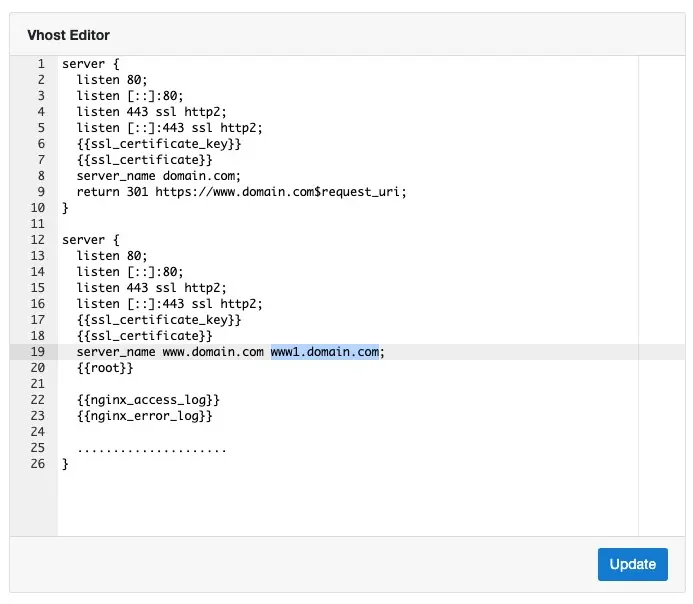Click {{ssl_certificate}} on line 7

tap(145, 160)
